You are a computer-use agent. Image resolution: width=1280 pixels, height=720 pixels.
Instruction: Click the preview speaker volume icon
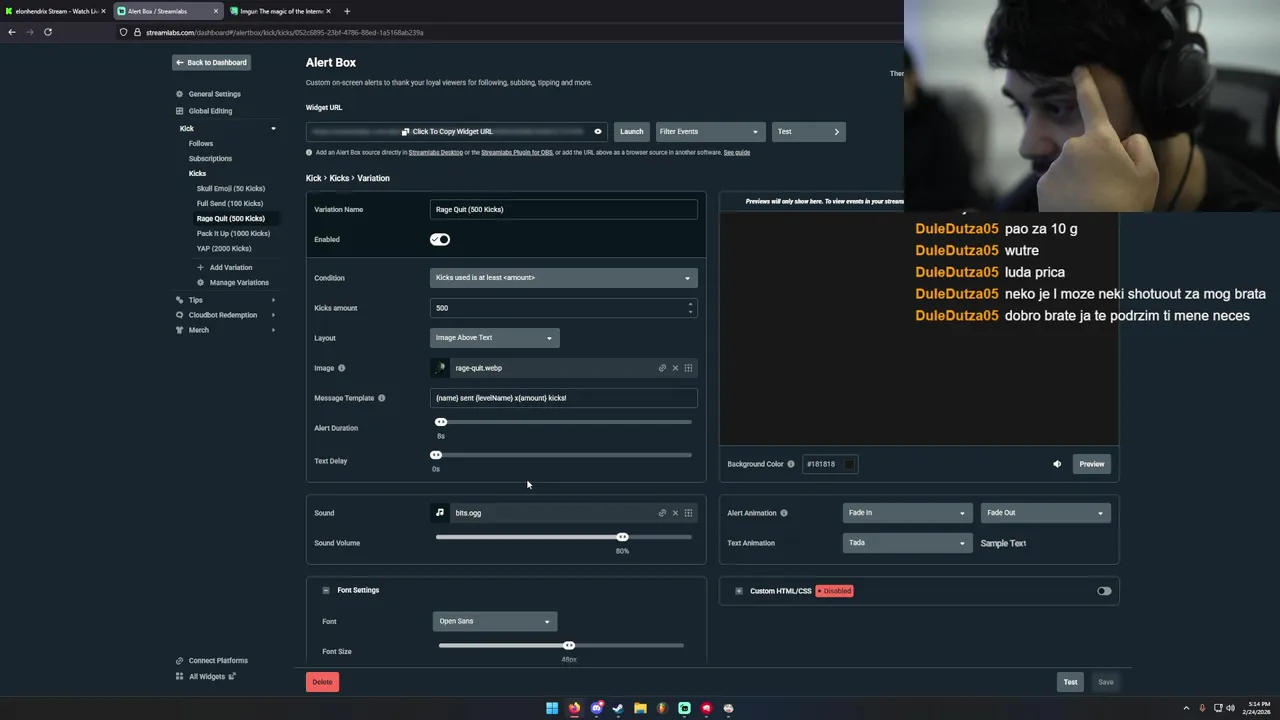[1057, 464]
